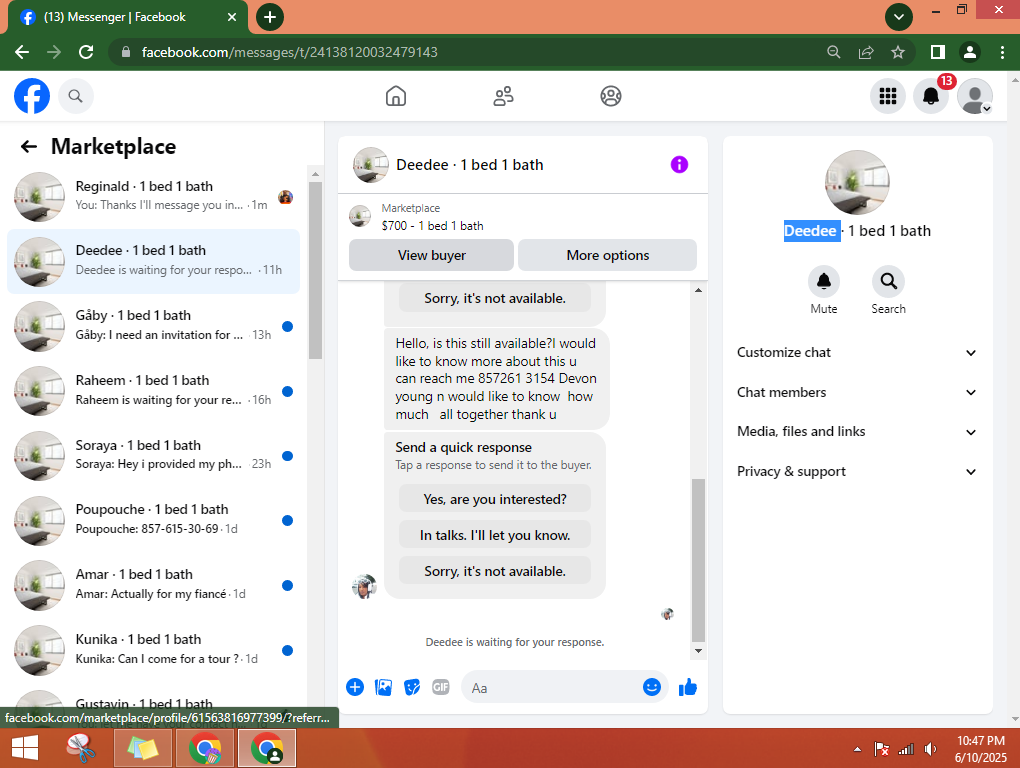The image size is (1020, 768).
Task: Open the nine-dot Menu grid icon
Action: coord(888,96)
